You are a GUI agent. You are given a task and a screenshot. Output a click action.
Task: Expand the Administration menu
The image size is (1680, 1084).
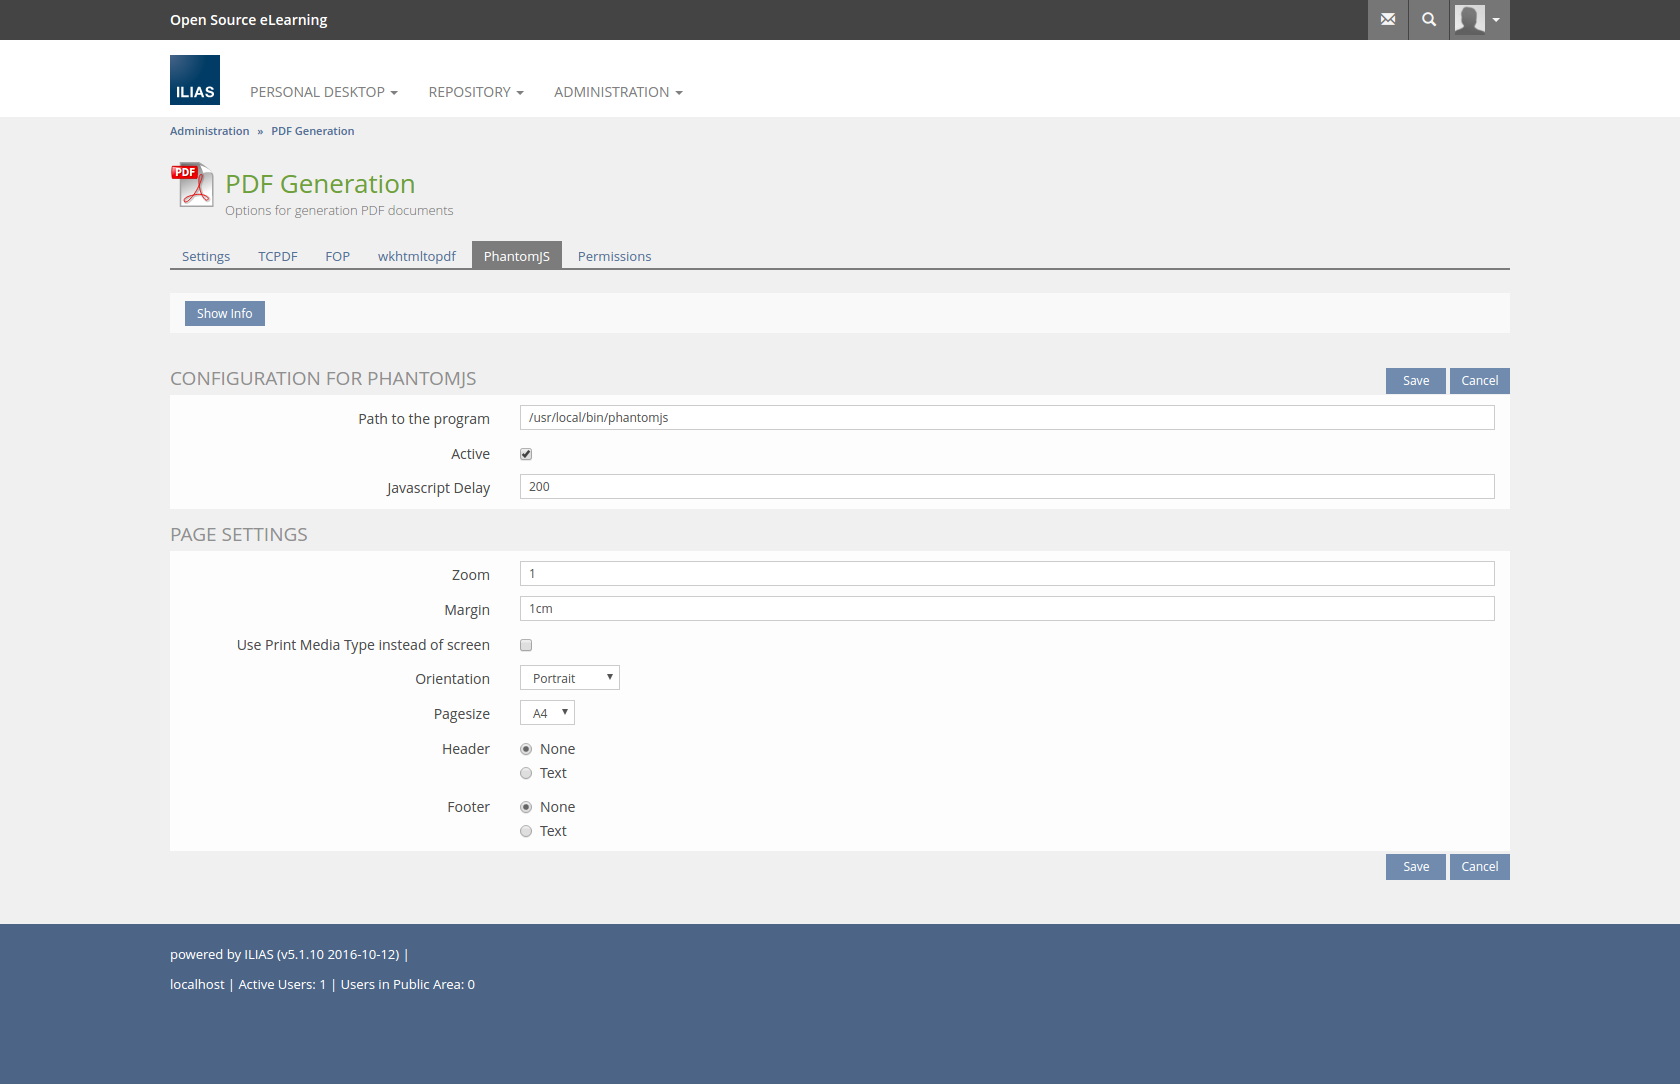(618, 92)
